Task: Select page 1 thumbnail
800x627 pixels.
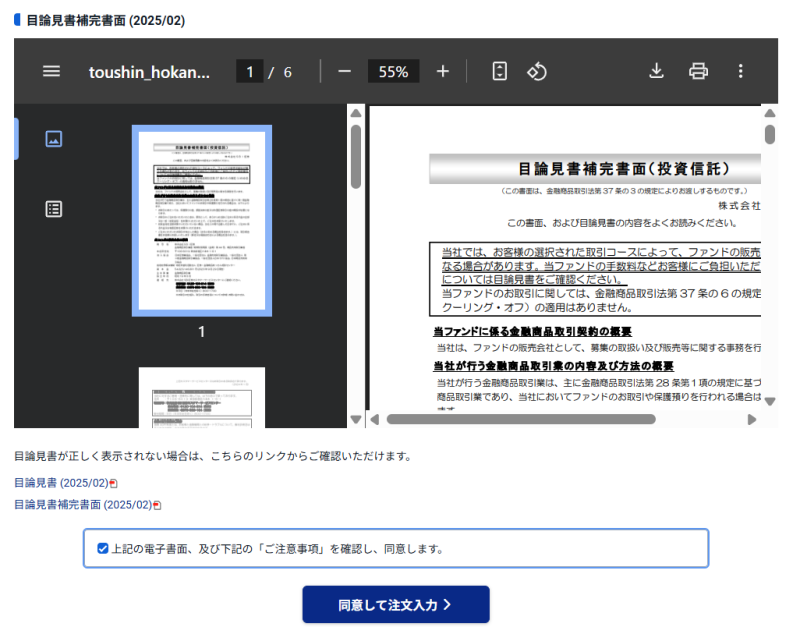Action: click(202, 221)
